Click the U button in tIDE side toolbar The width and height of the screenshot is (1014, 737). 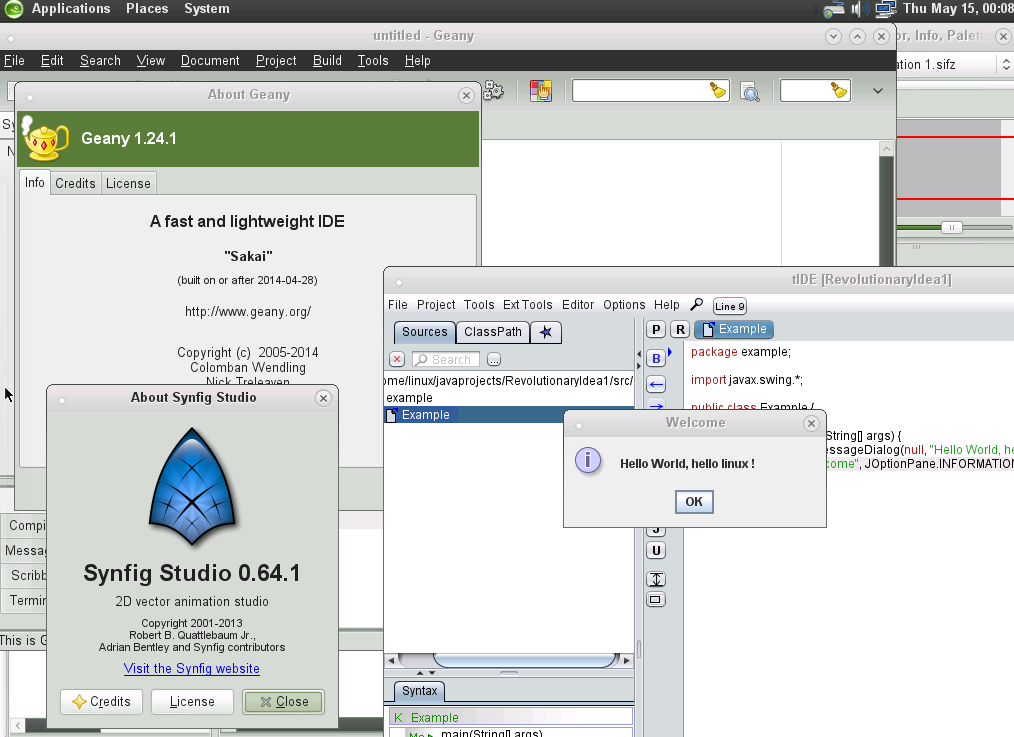656,551
